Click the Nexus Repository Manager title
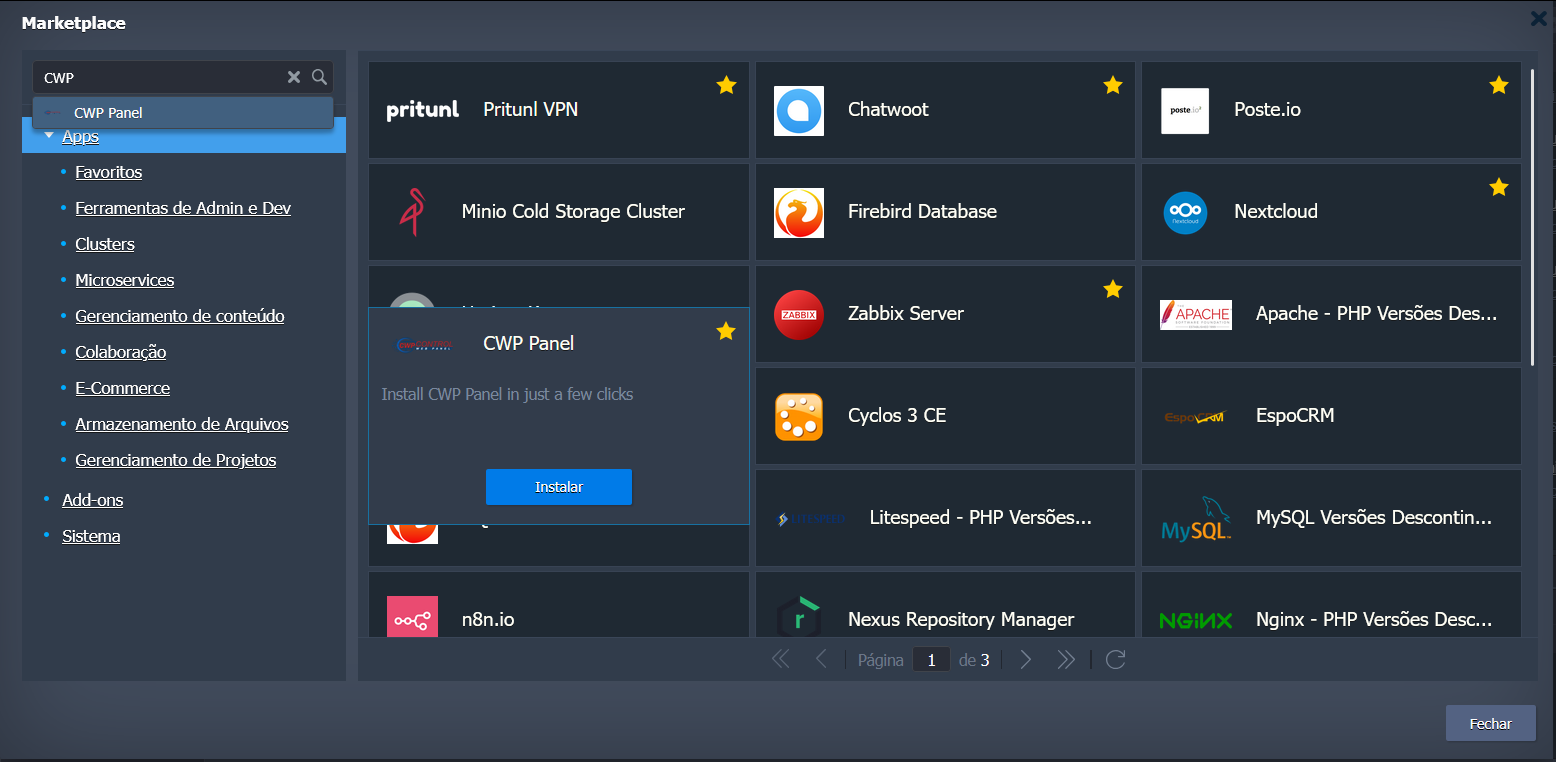The width and height of the screenshot is (1556, 762). tap(961, 620)
